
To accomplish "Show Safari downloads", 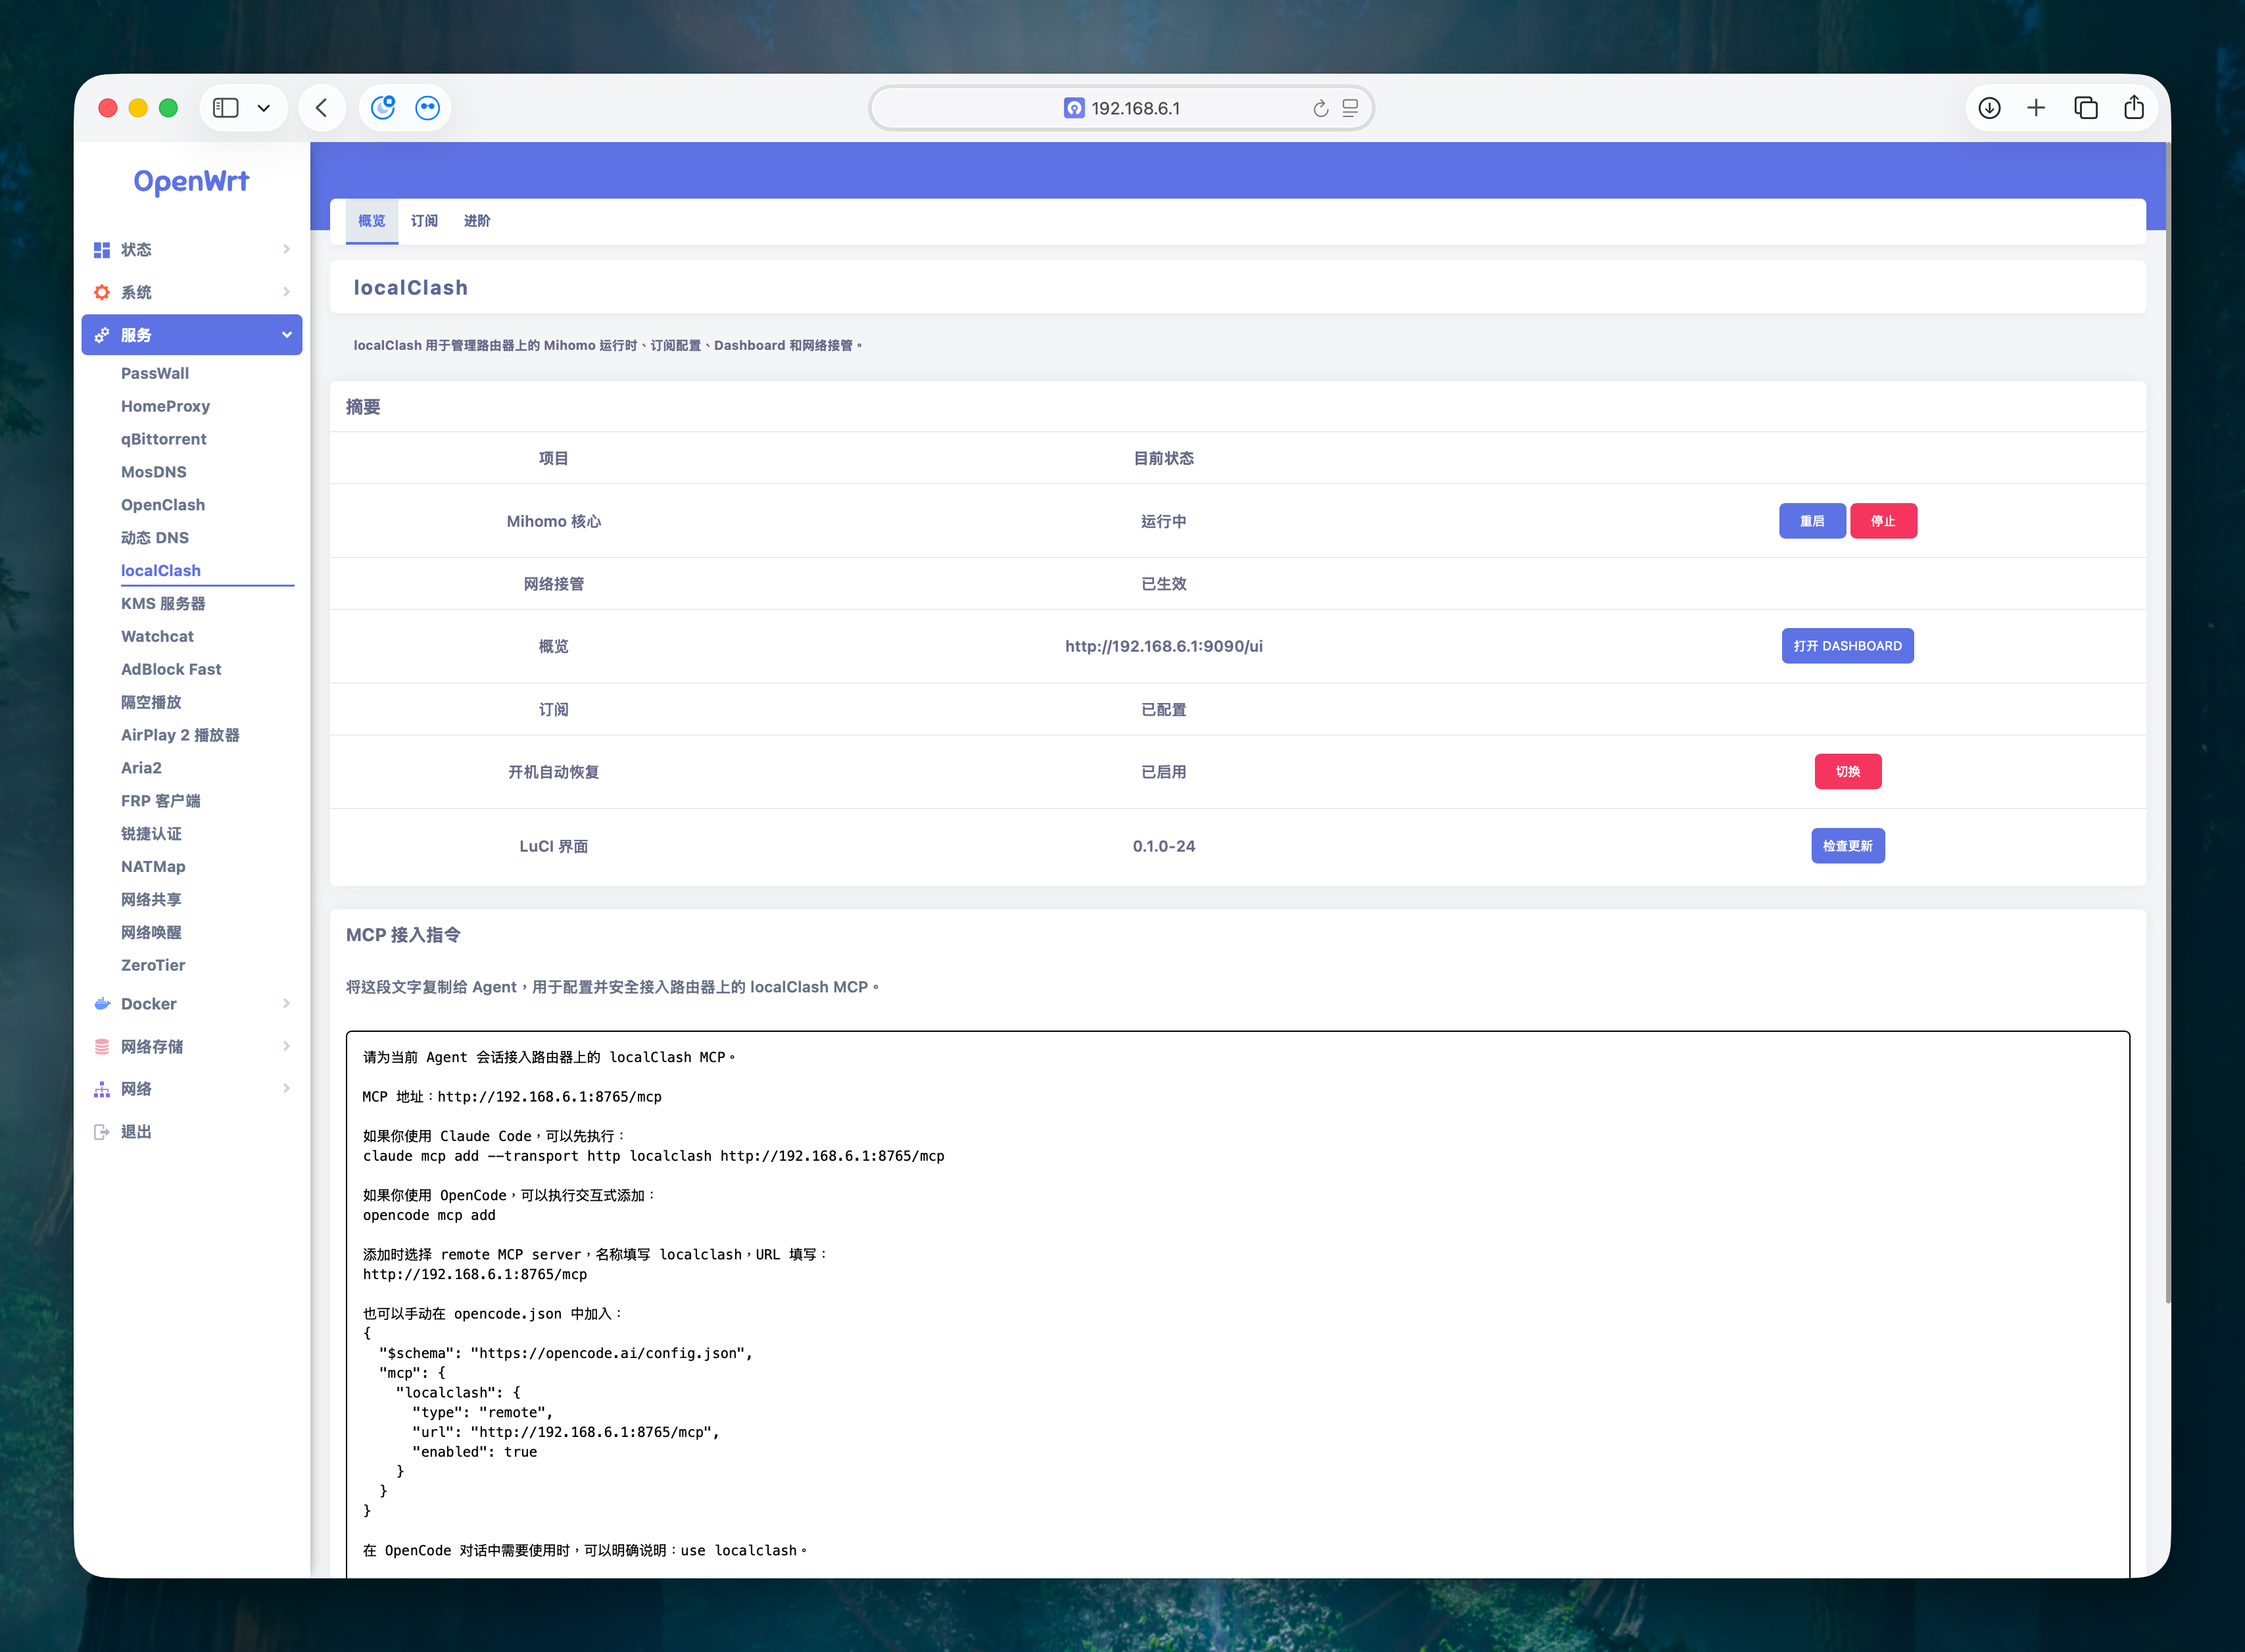I will point(1989,108).
